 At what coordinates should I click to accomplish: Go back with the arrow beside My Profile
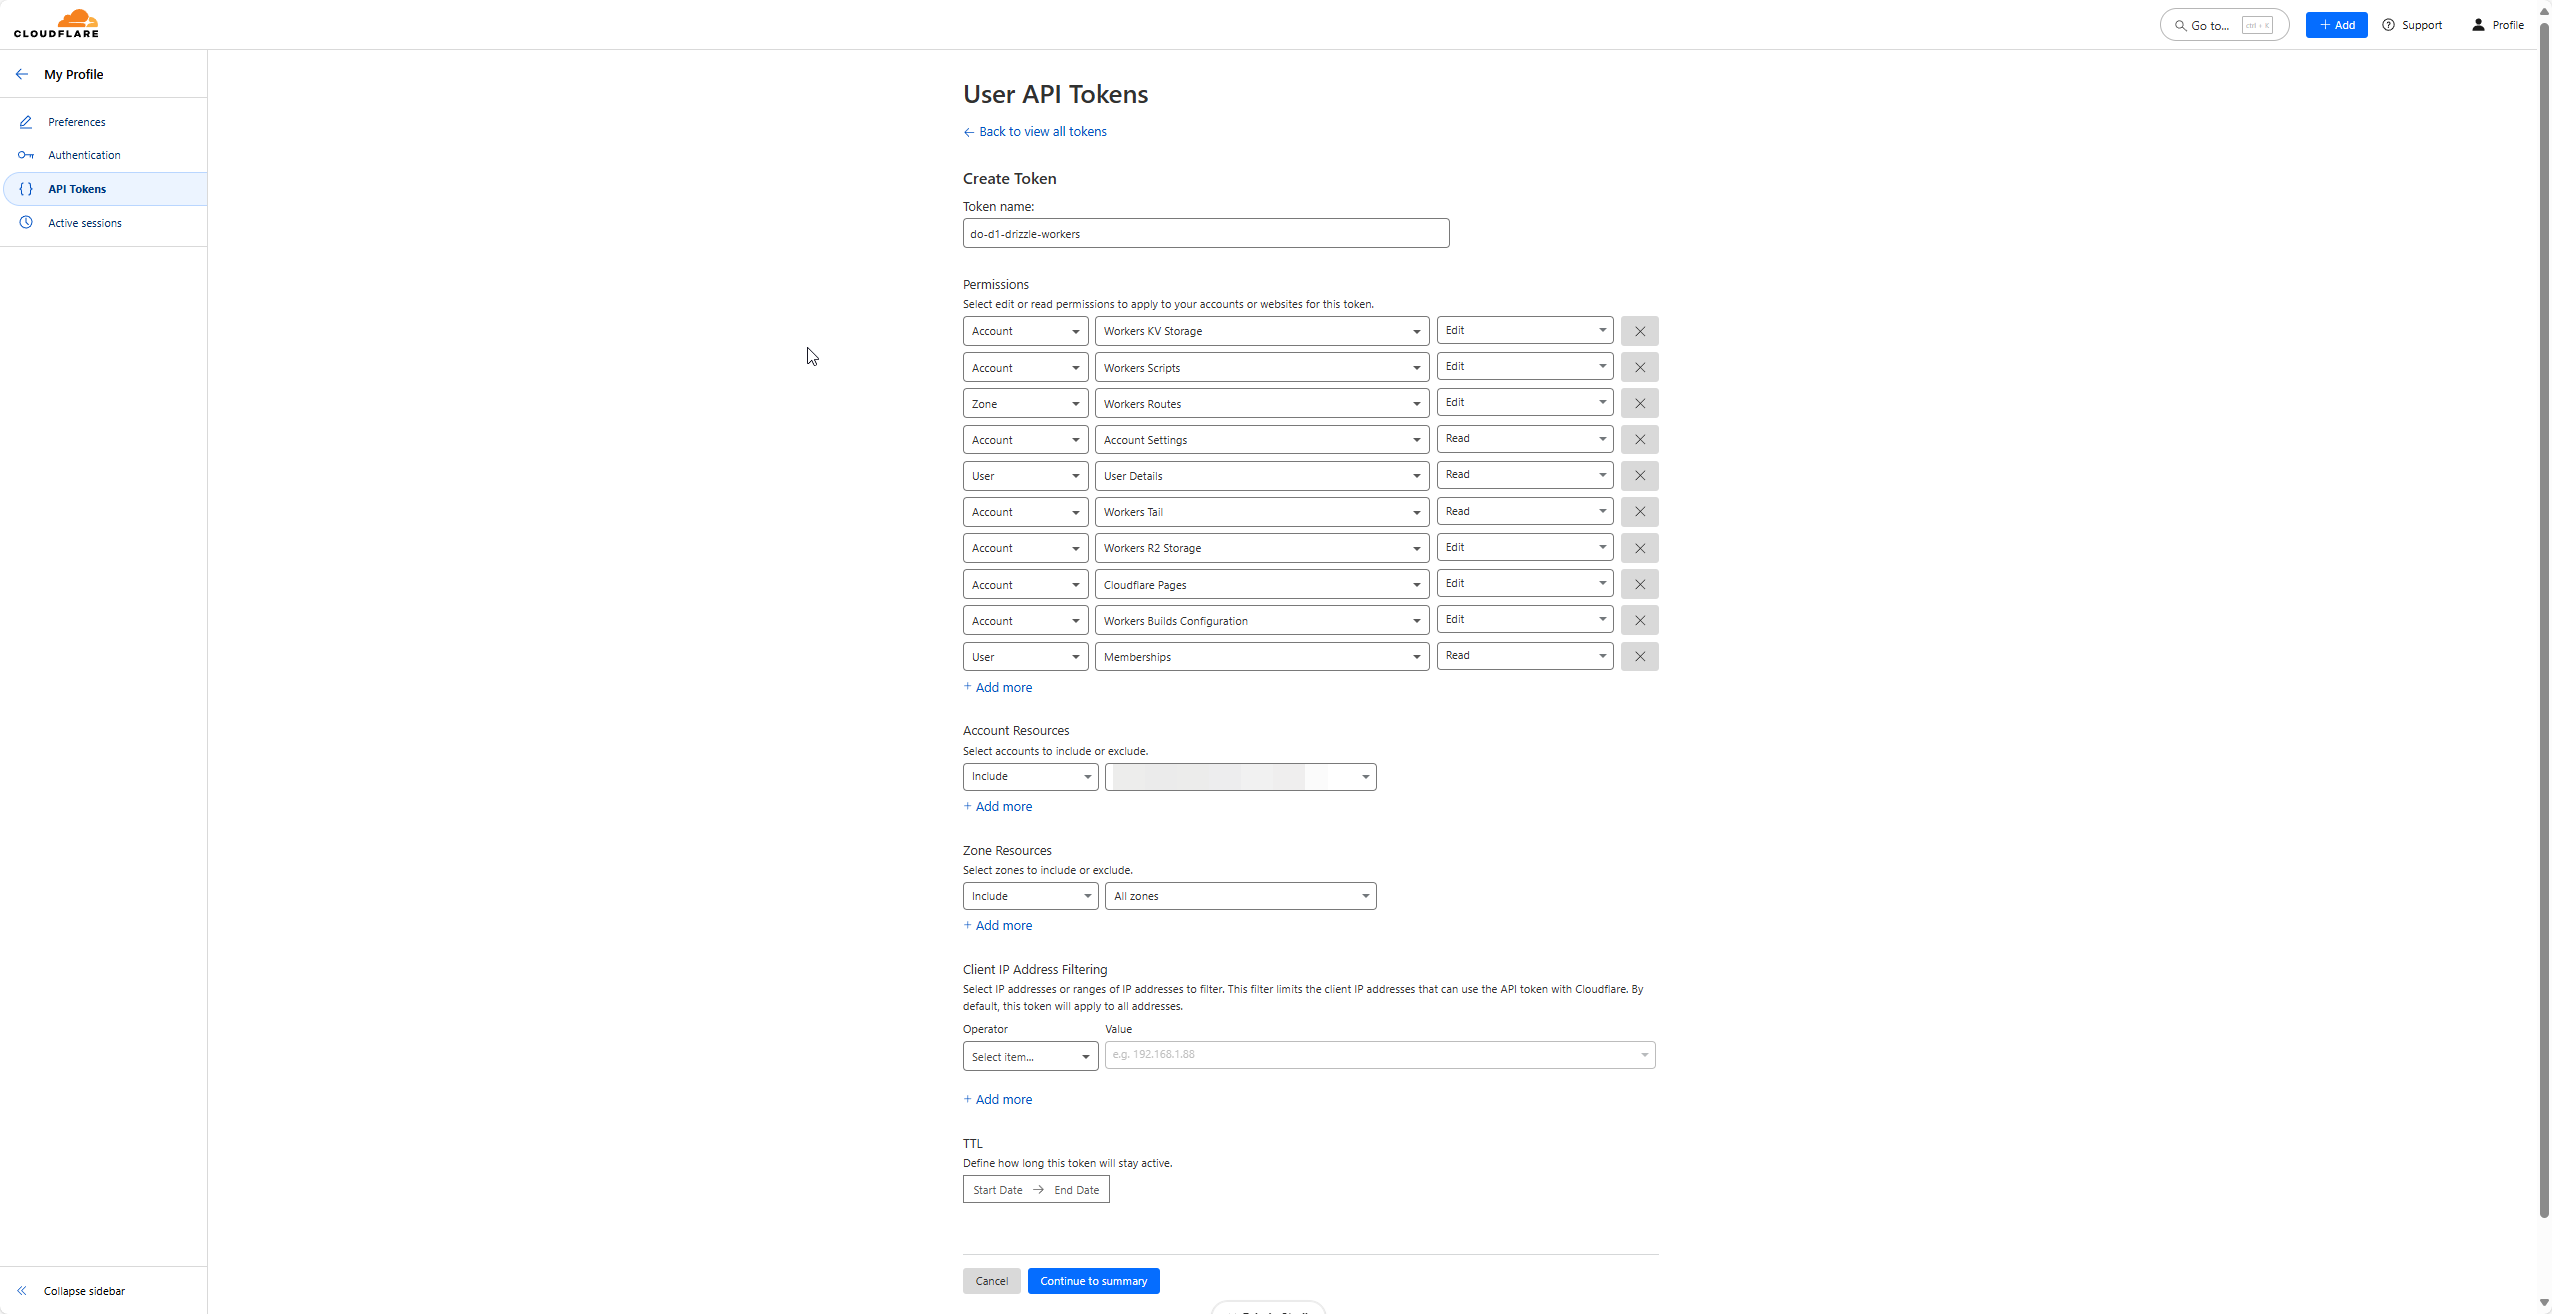coord(23,73)
